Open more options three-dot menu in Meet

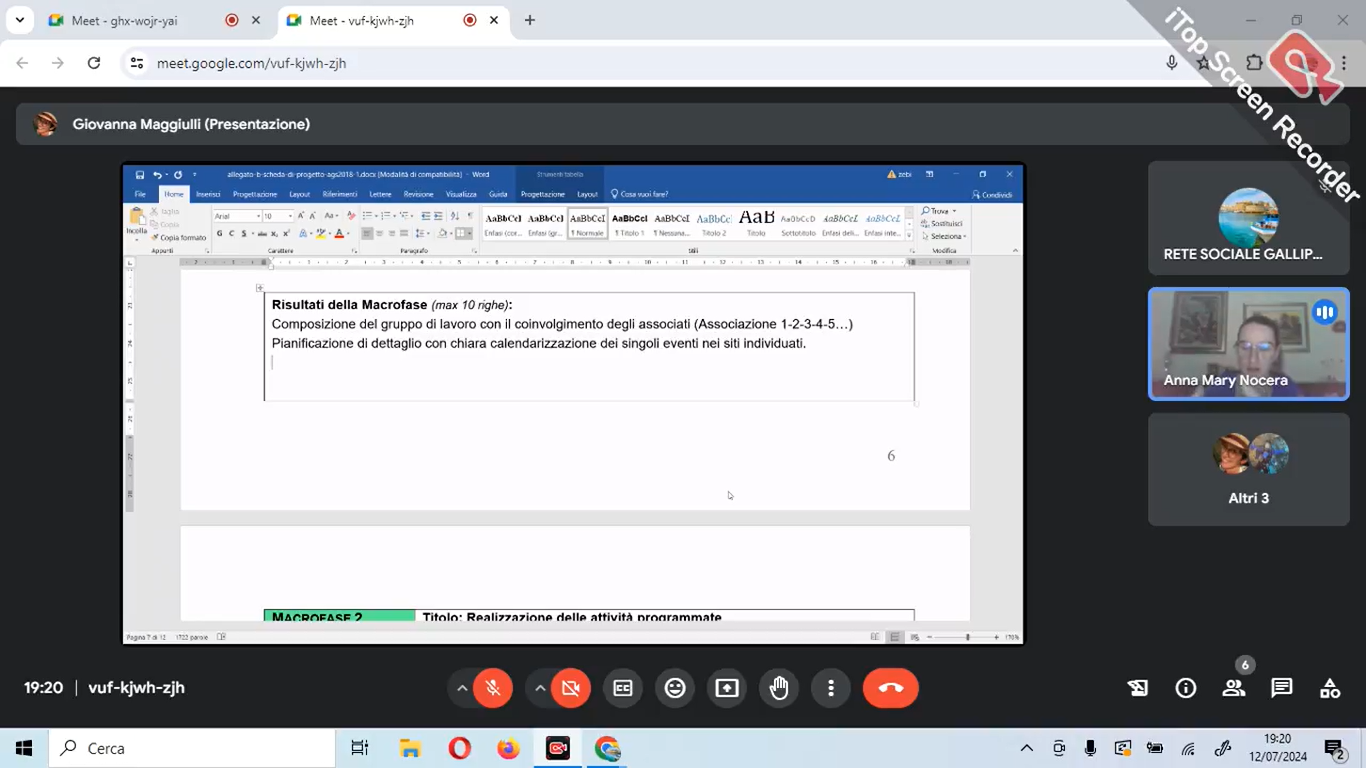click(831, 688)
